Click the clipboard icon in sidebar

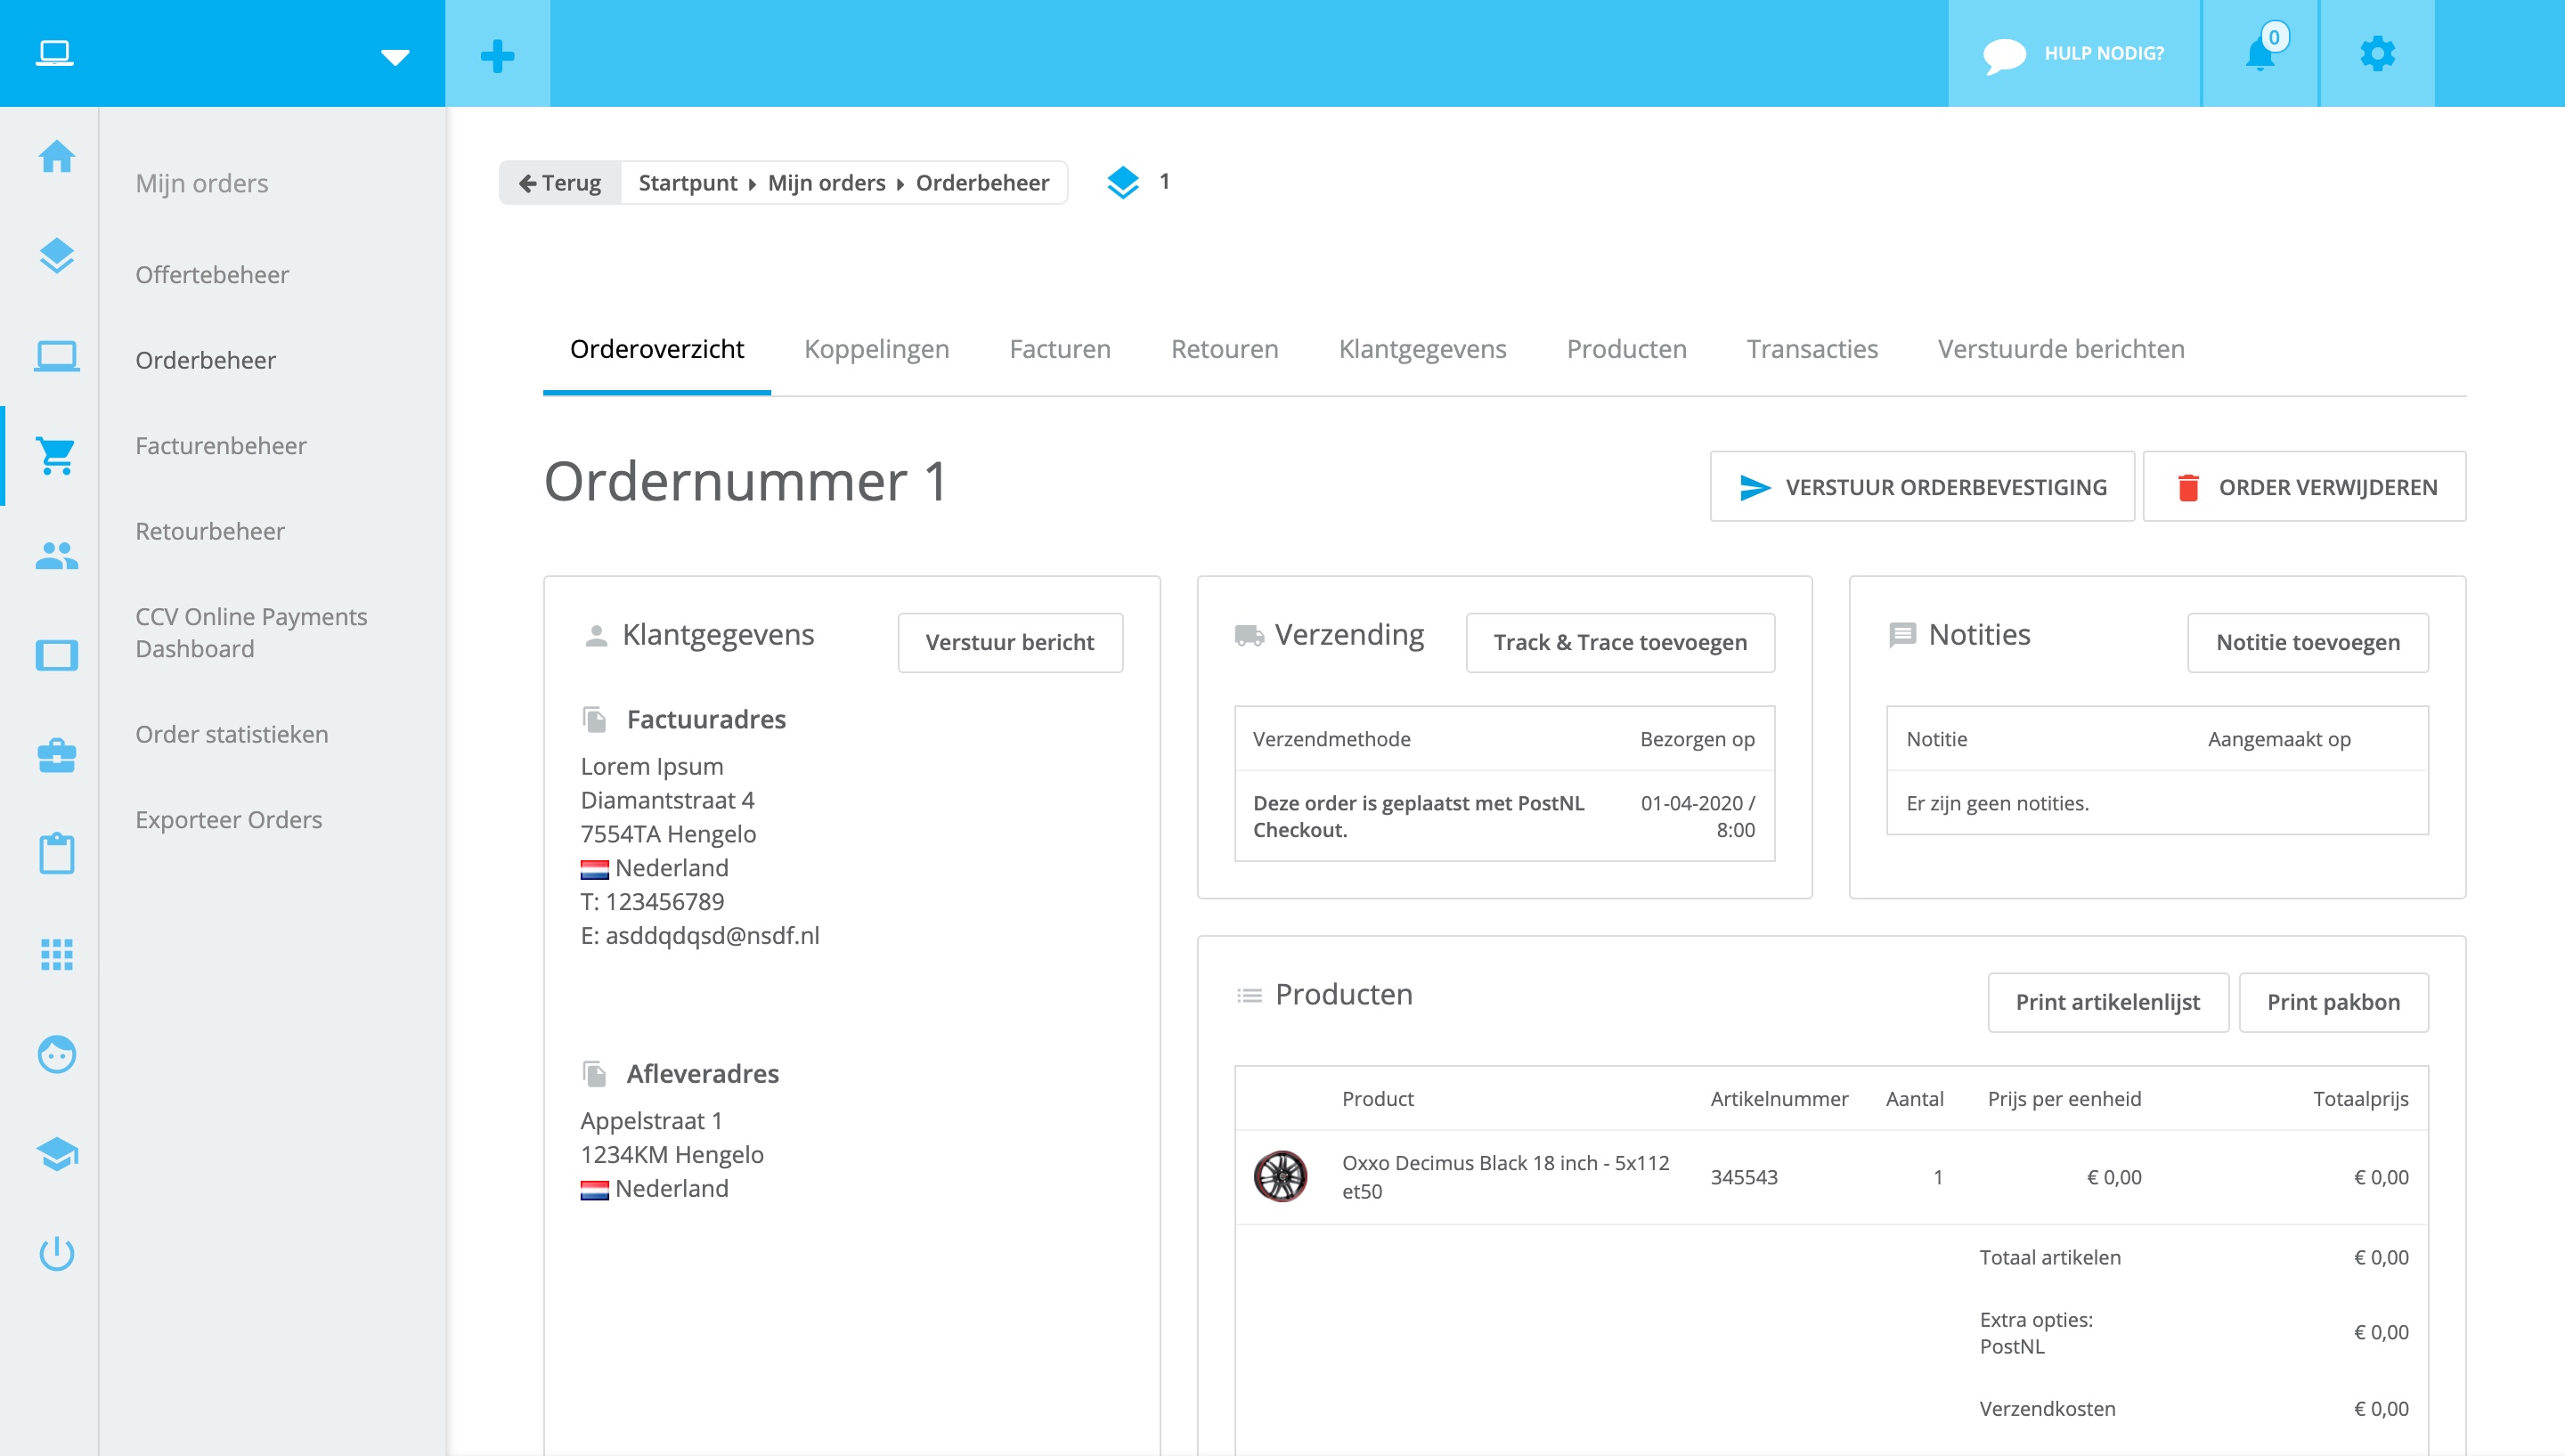point(56,854)
